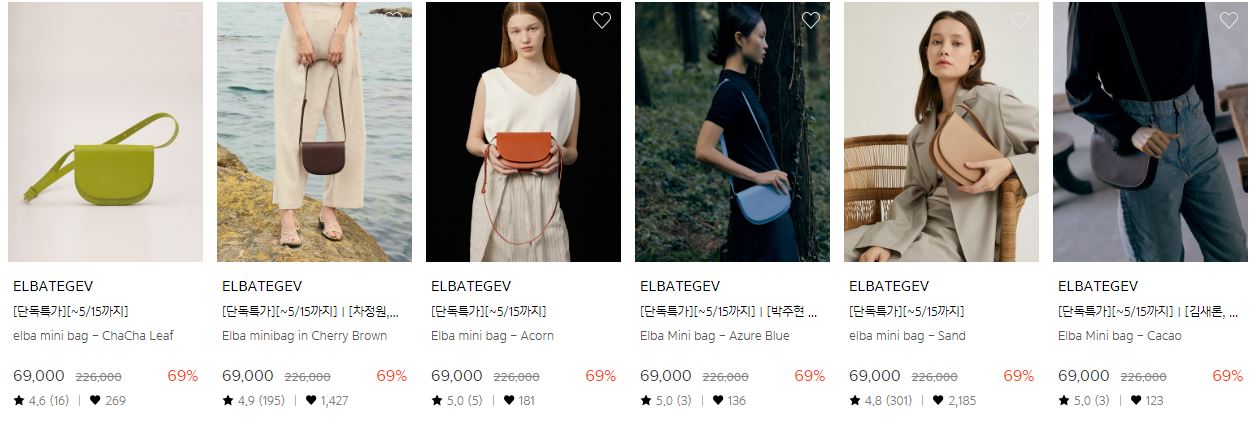Open product title 'elba mini bag – Sand'

click(907, 336)
